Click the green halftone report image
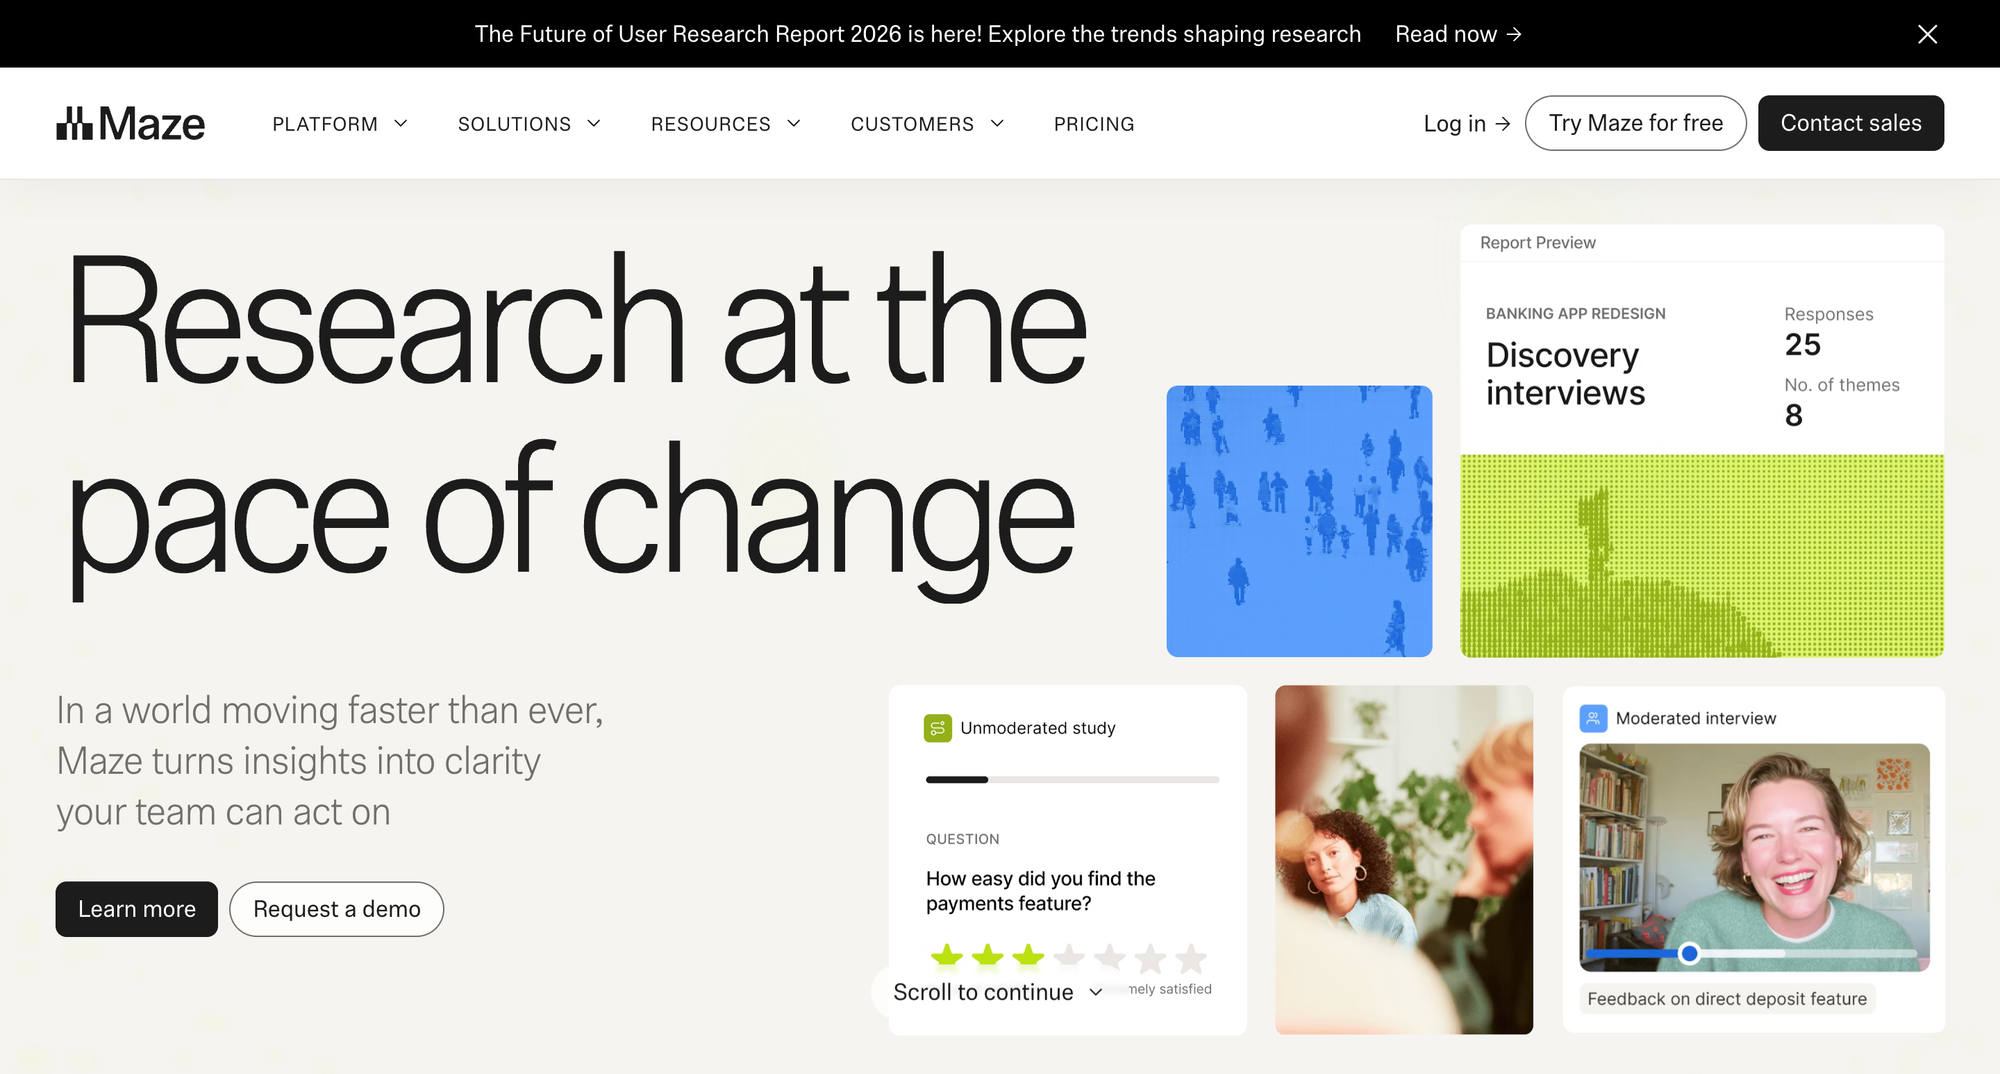The image size is (2000, 1074). [x=1702, y=556]
